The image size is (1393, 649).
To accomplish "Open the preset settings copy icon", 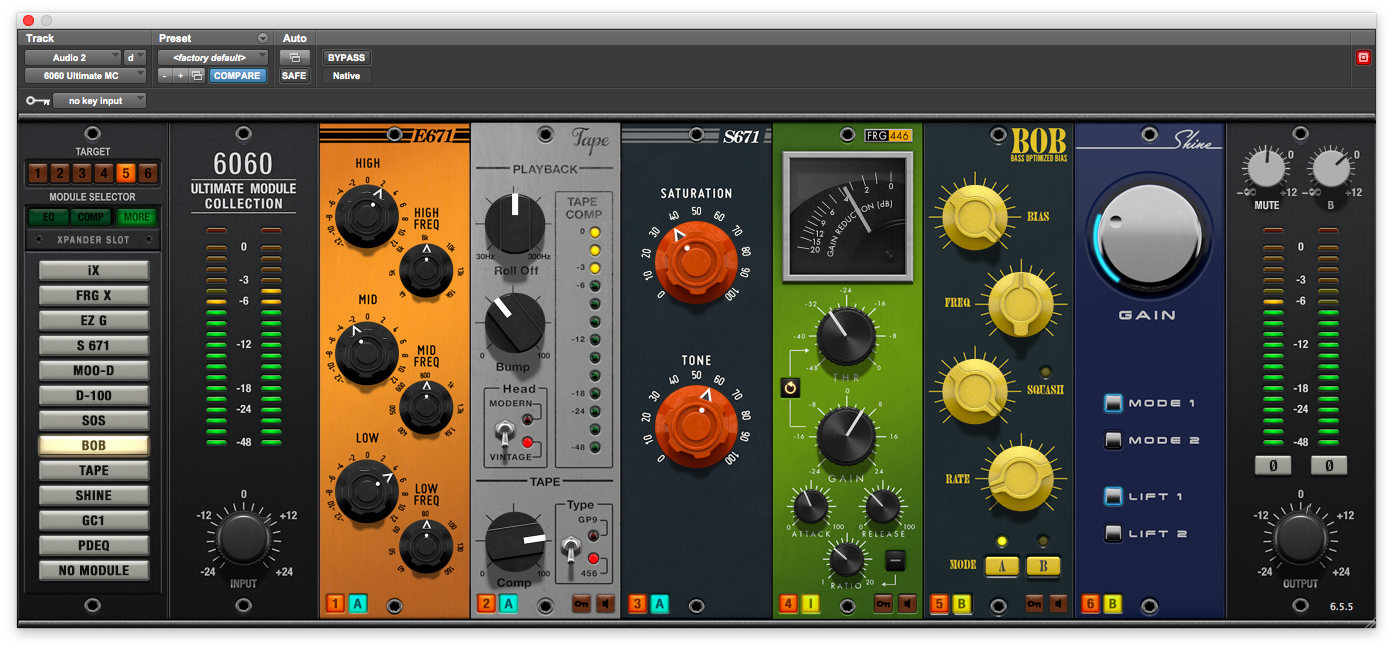I will [x=197, y=76].
